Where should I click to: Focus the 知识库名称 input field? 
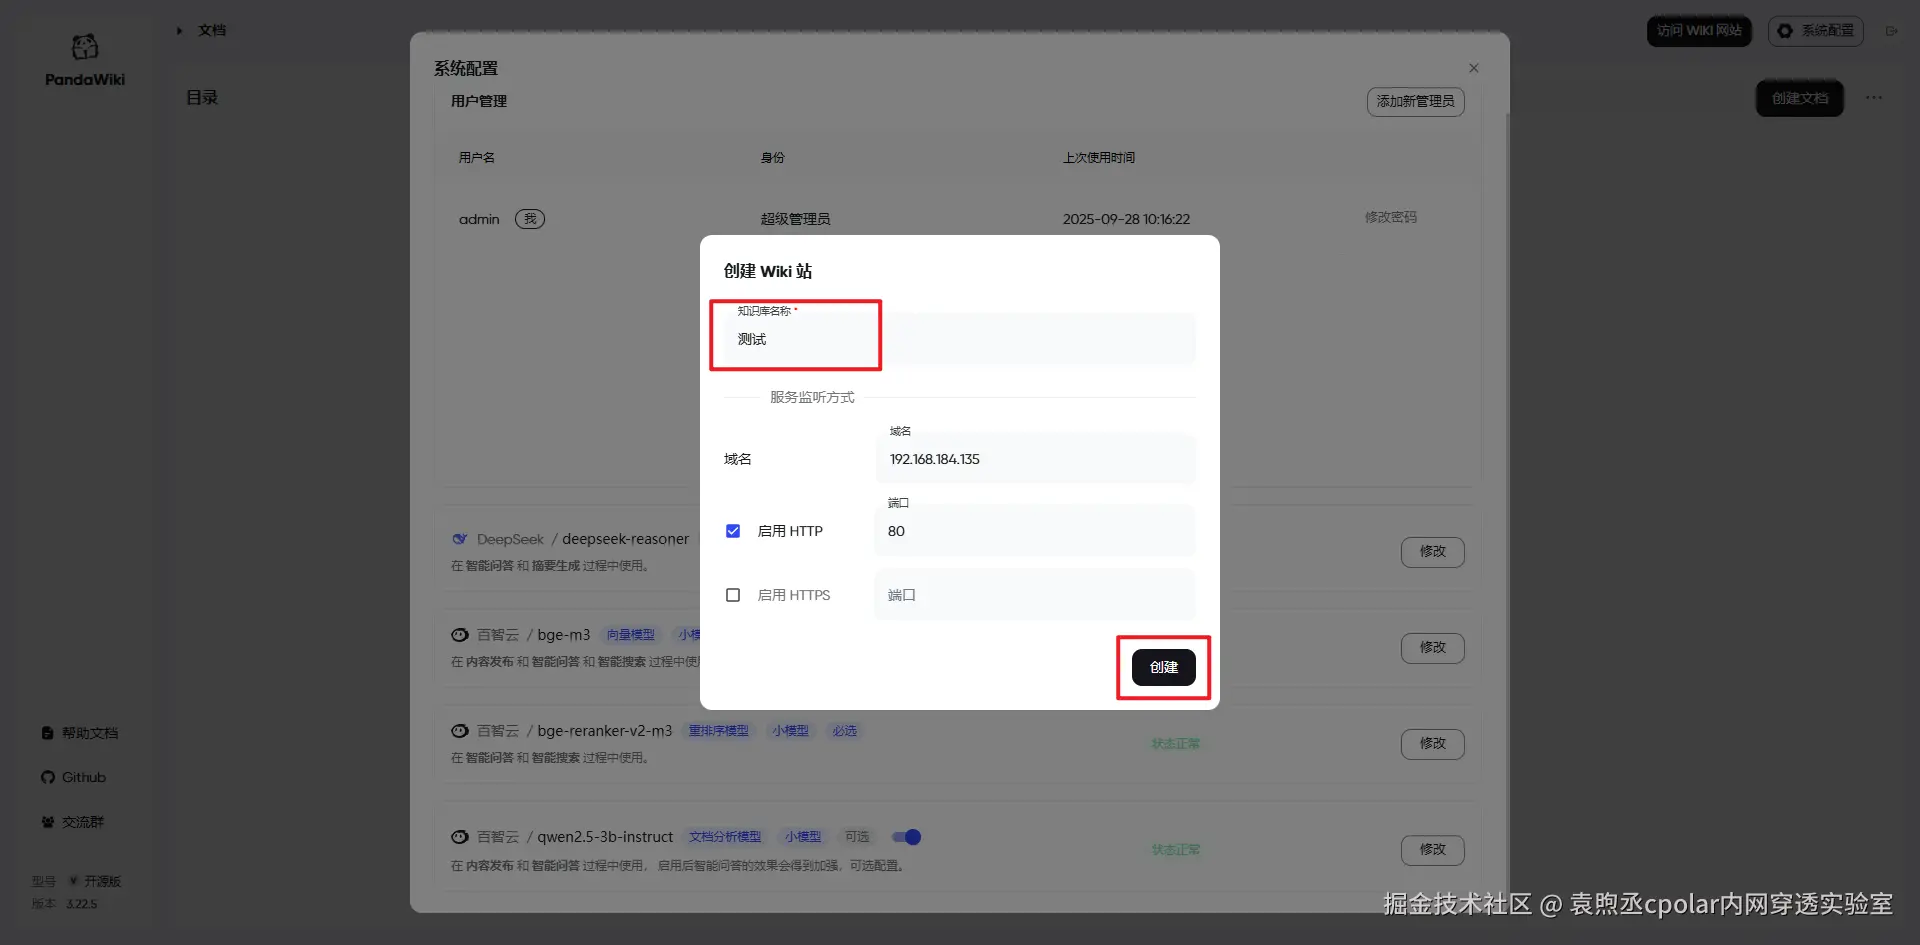pyautogui.click(x=960, y=339)
